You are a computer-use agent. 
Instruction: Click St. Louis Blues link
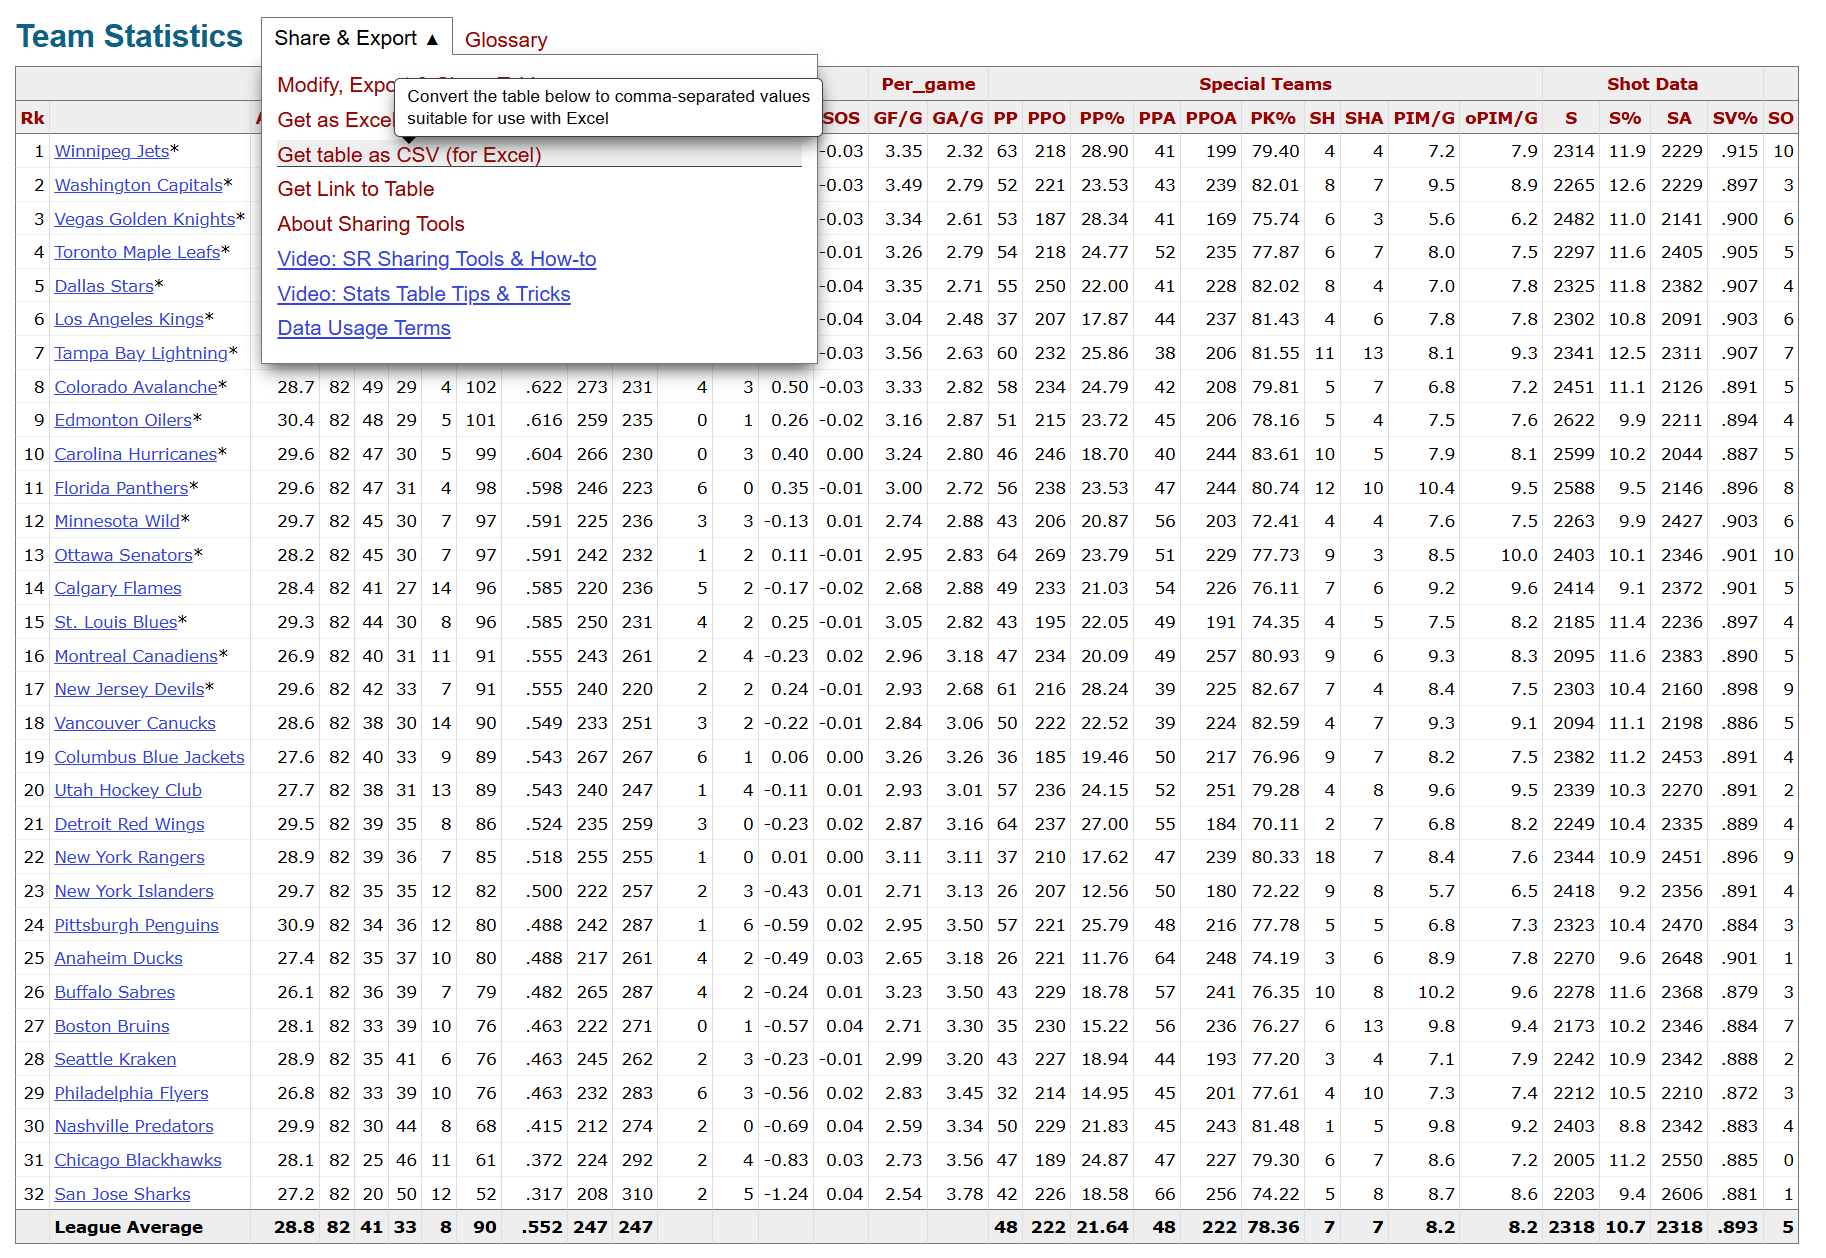pos(115,622)
